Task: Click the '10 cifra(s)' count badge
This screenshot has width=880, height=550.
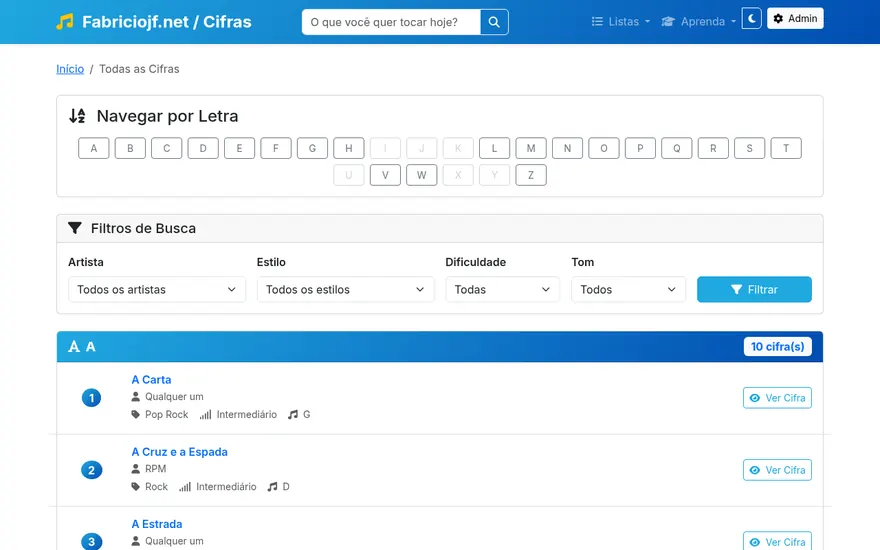Action: tap(778, 347)
